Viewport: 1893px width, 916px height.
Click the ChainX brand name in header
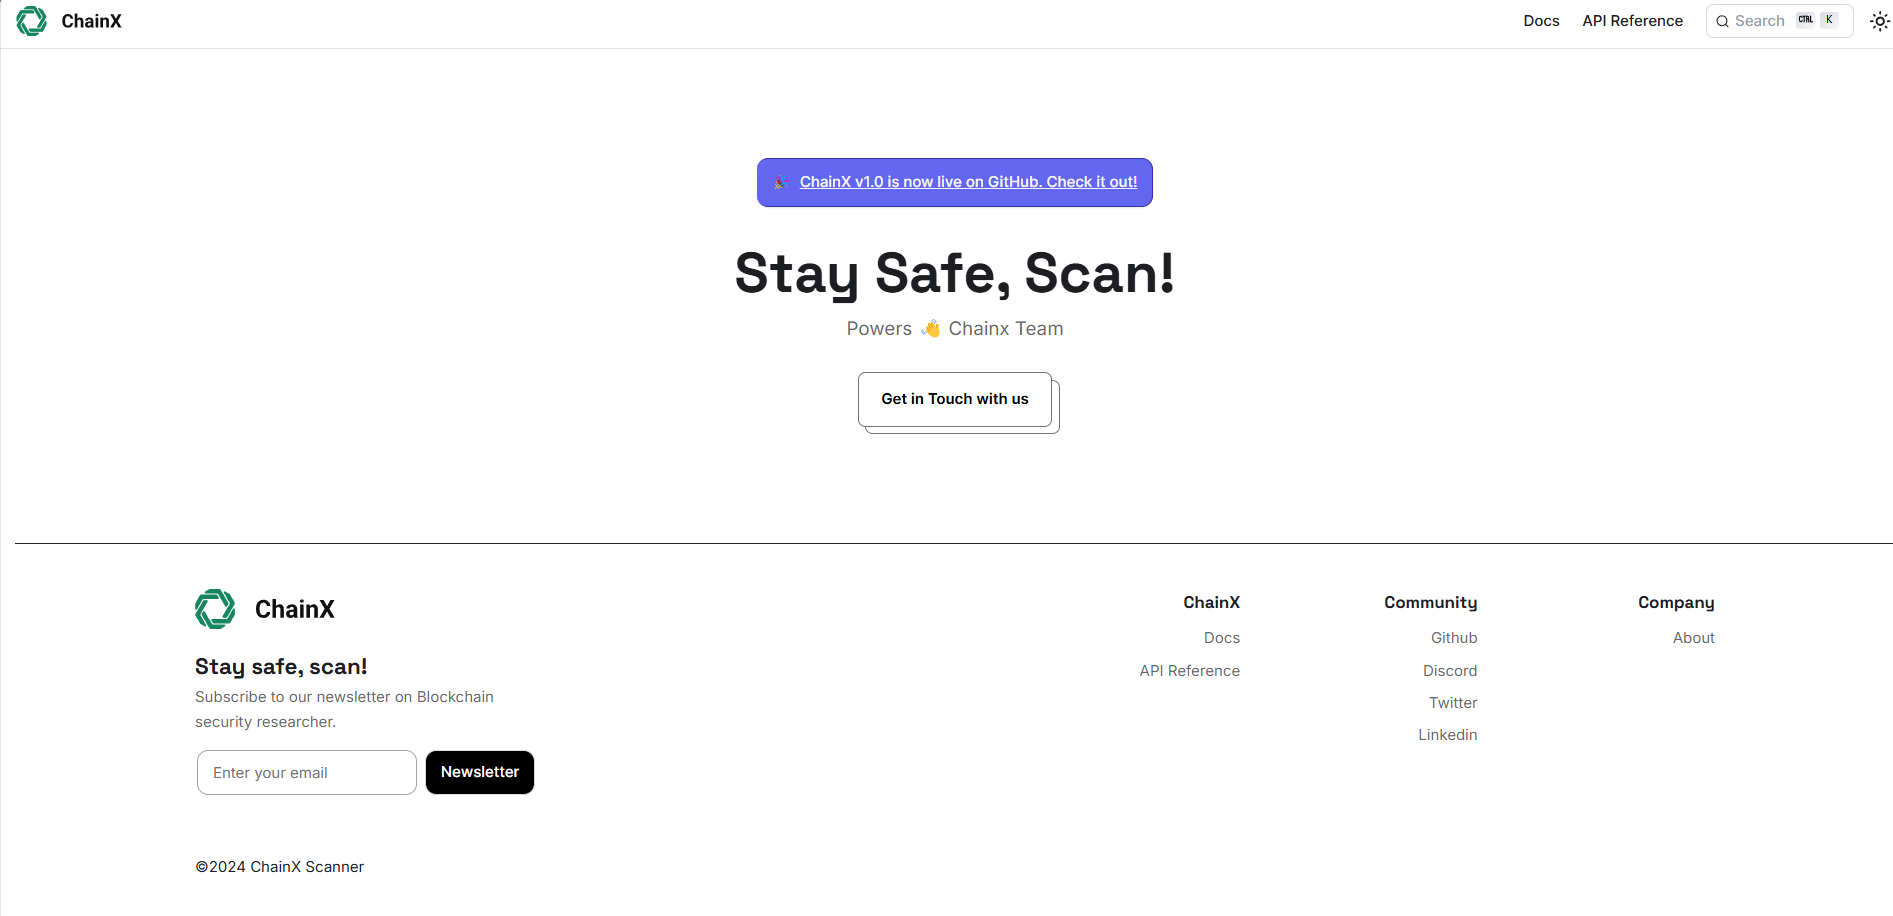click(91, 21)
